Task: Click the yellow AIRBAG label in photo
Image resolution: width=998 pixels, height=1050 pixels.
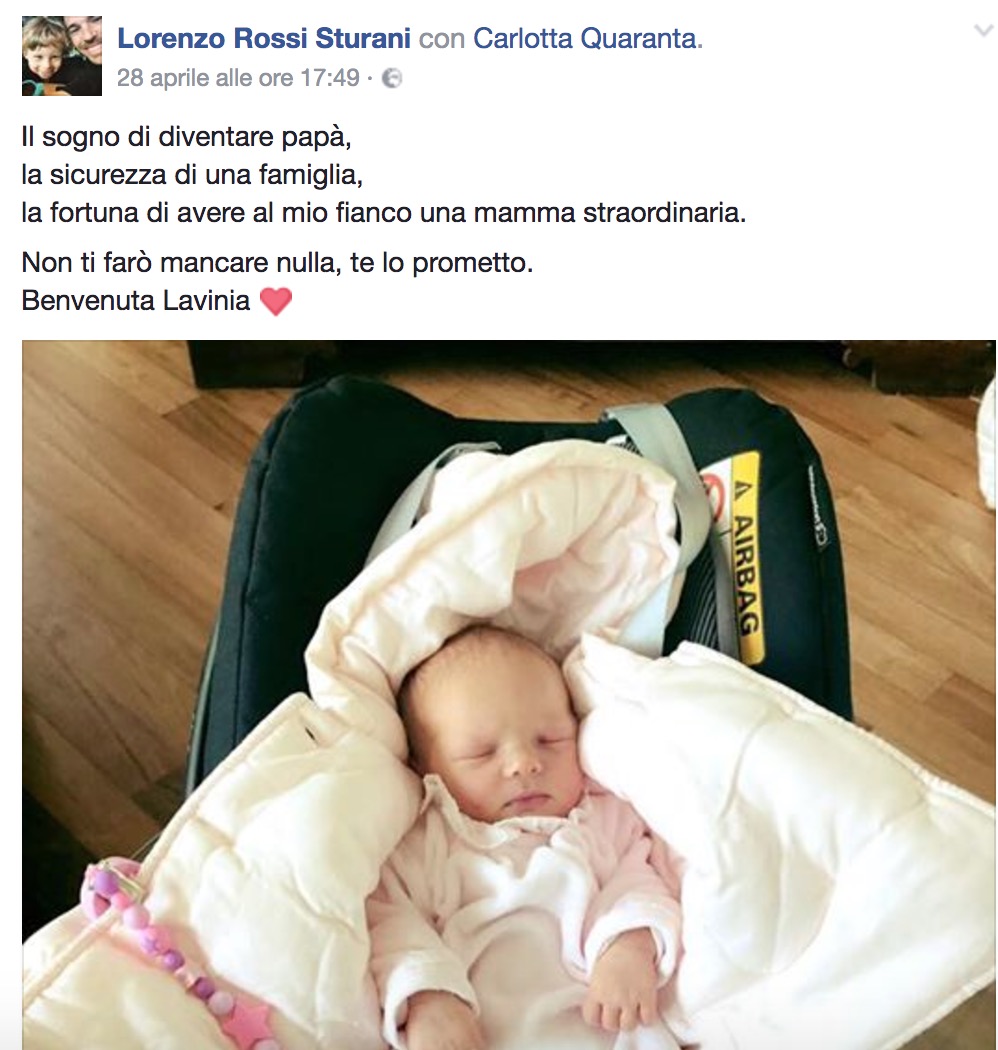Action: pos(745,556)
